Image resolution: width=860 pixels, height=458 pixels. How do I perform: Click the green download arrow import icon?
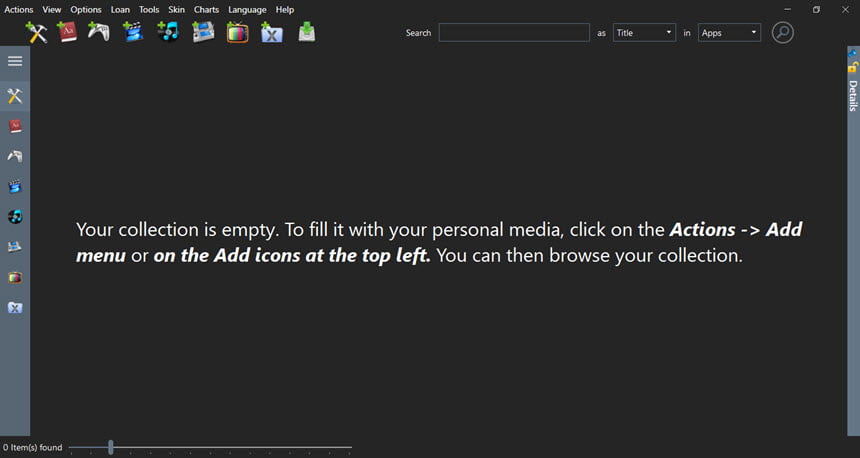coord(307,32)
